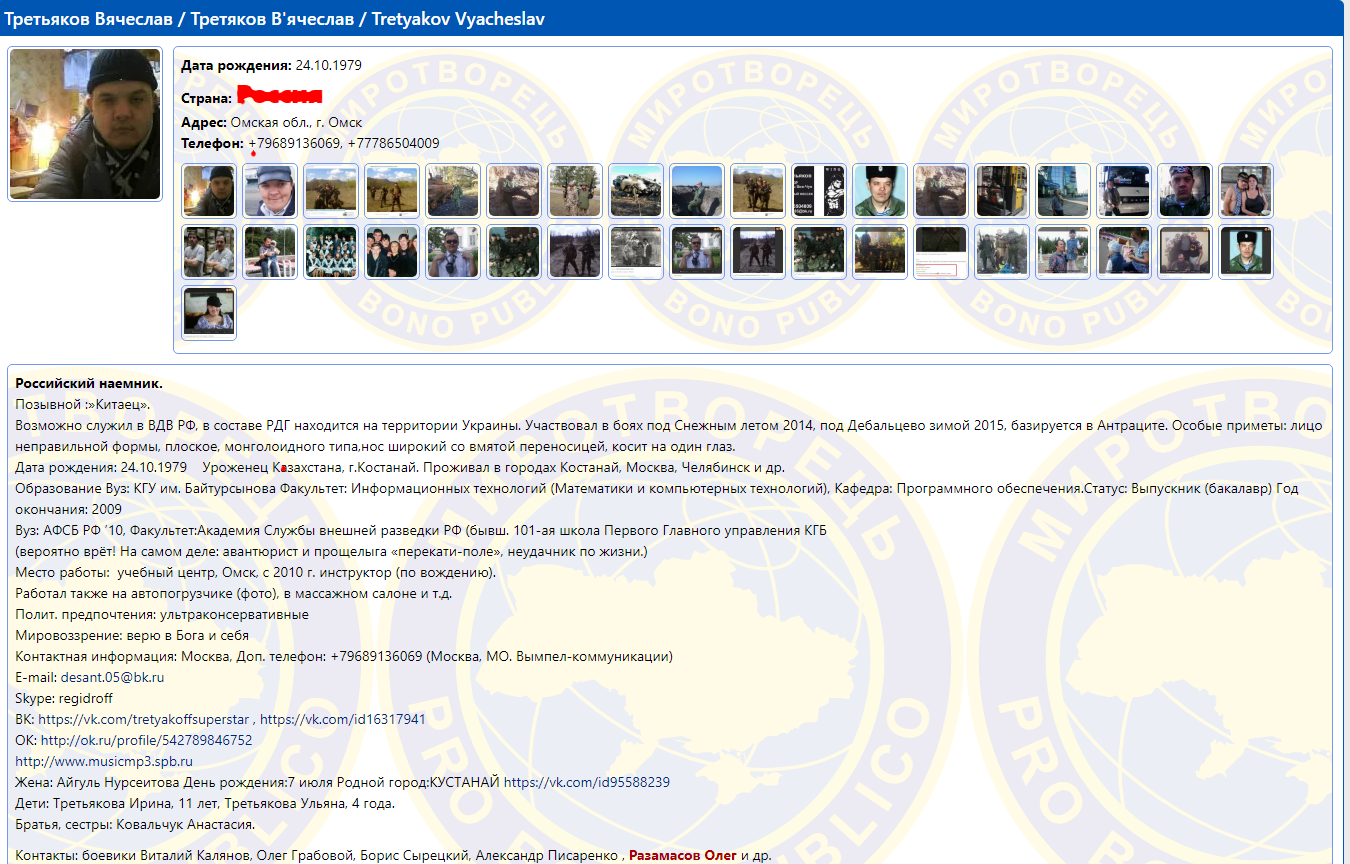Open the single thumbnail in third row
Viewport: 1350px width, 864px height.
(x=209, y=313)
